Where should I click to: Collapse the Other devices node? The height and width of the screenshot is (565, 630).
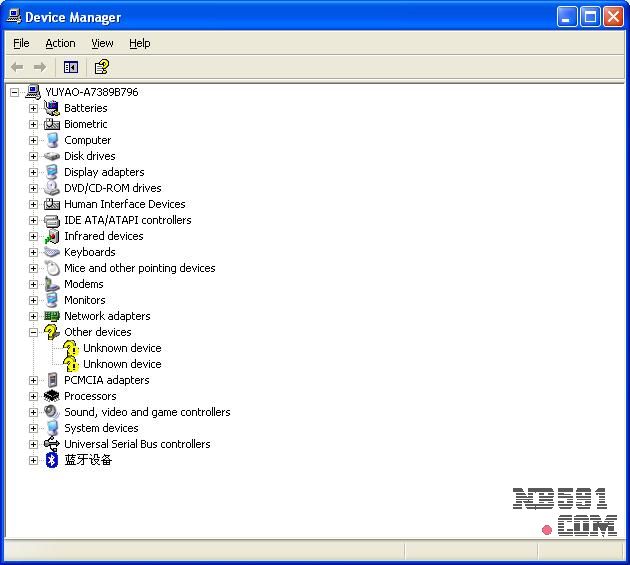pos(33,332)
